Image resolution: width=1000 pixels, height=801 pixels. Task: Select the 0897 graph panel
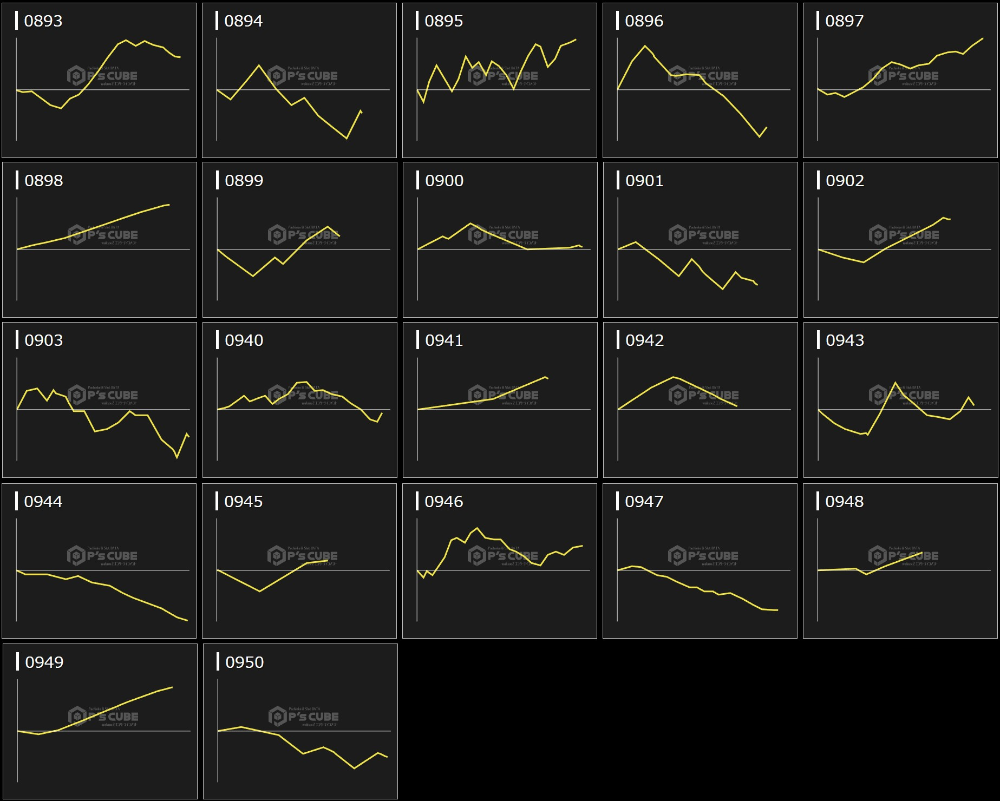(x=900, y=80)
